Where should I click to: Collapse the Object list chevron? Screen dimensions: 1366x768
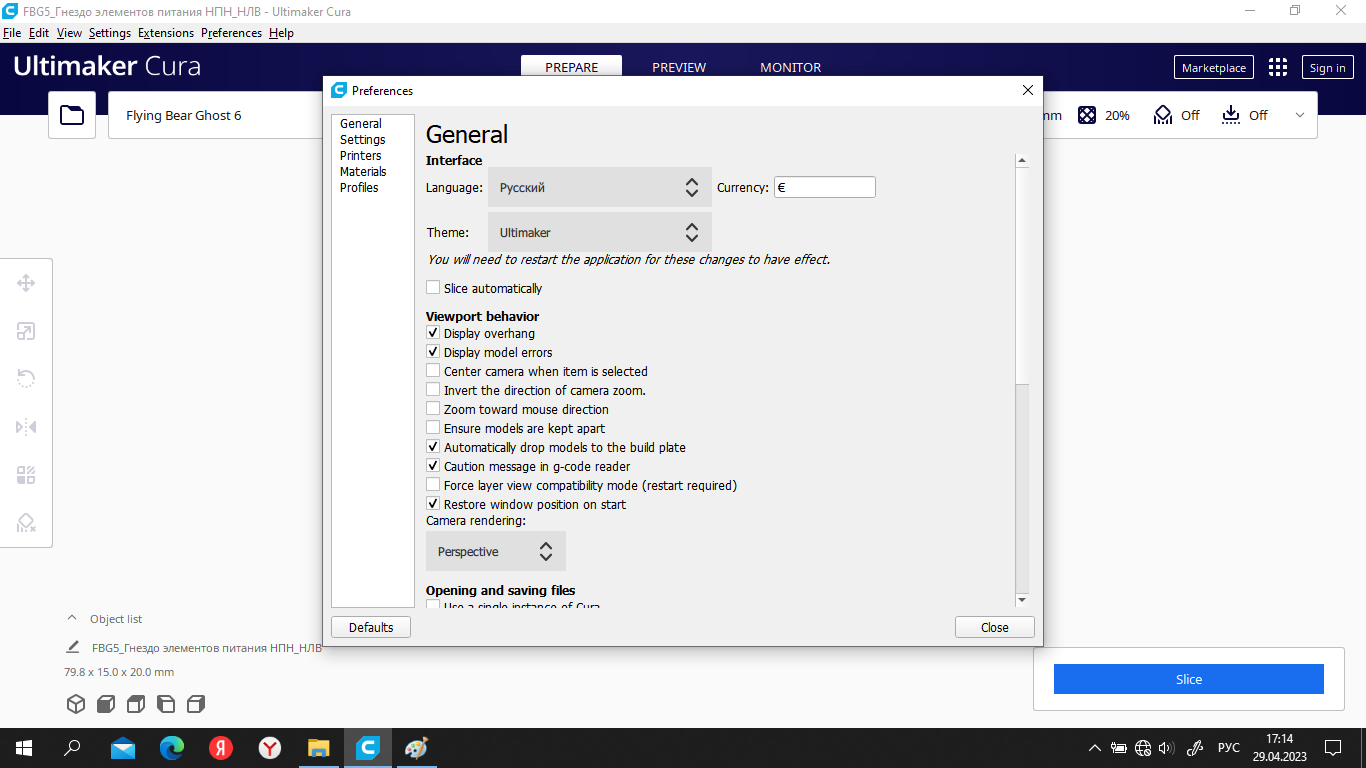(x=72, y=618)
